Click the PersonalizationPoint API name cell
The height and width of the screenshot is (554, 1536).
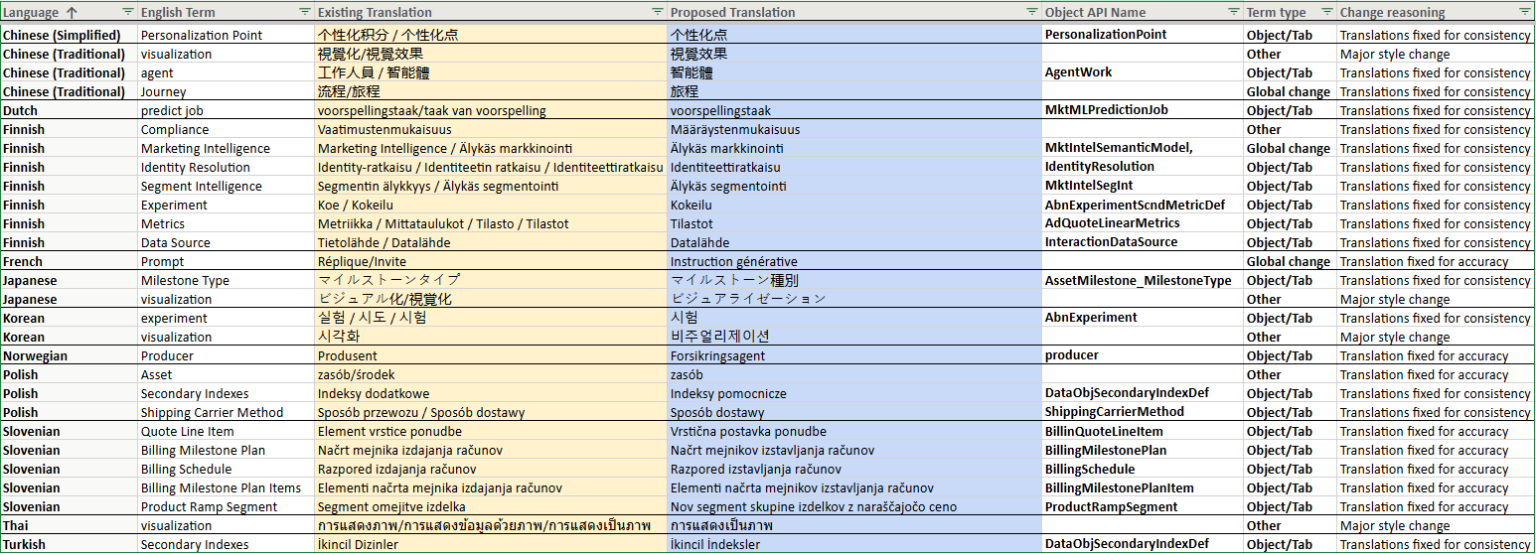[x=1142, y=35]
